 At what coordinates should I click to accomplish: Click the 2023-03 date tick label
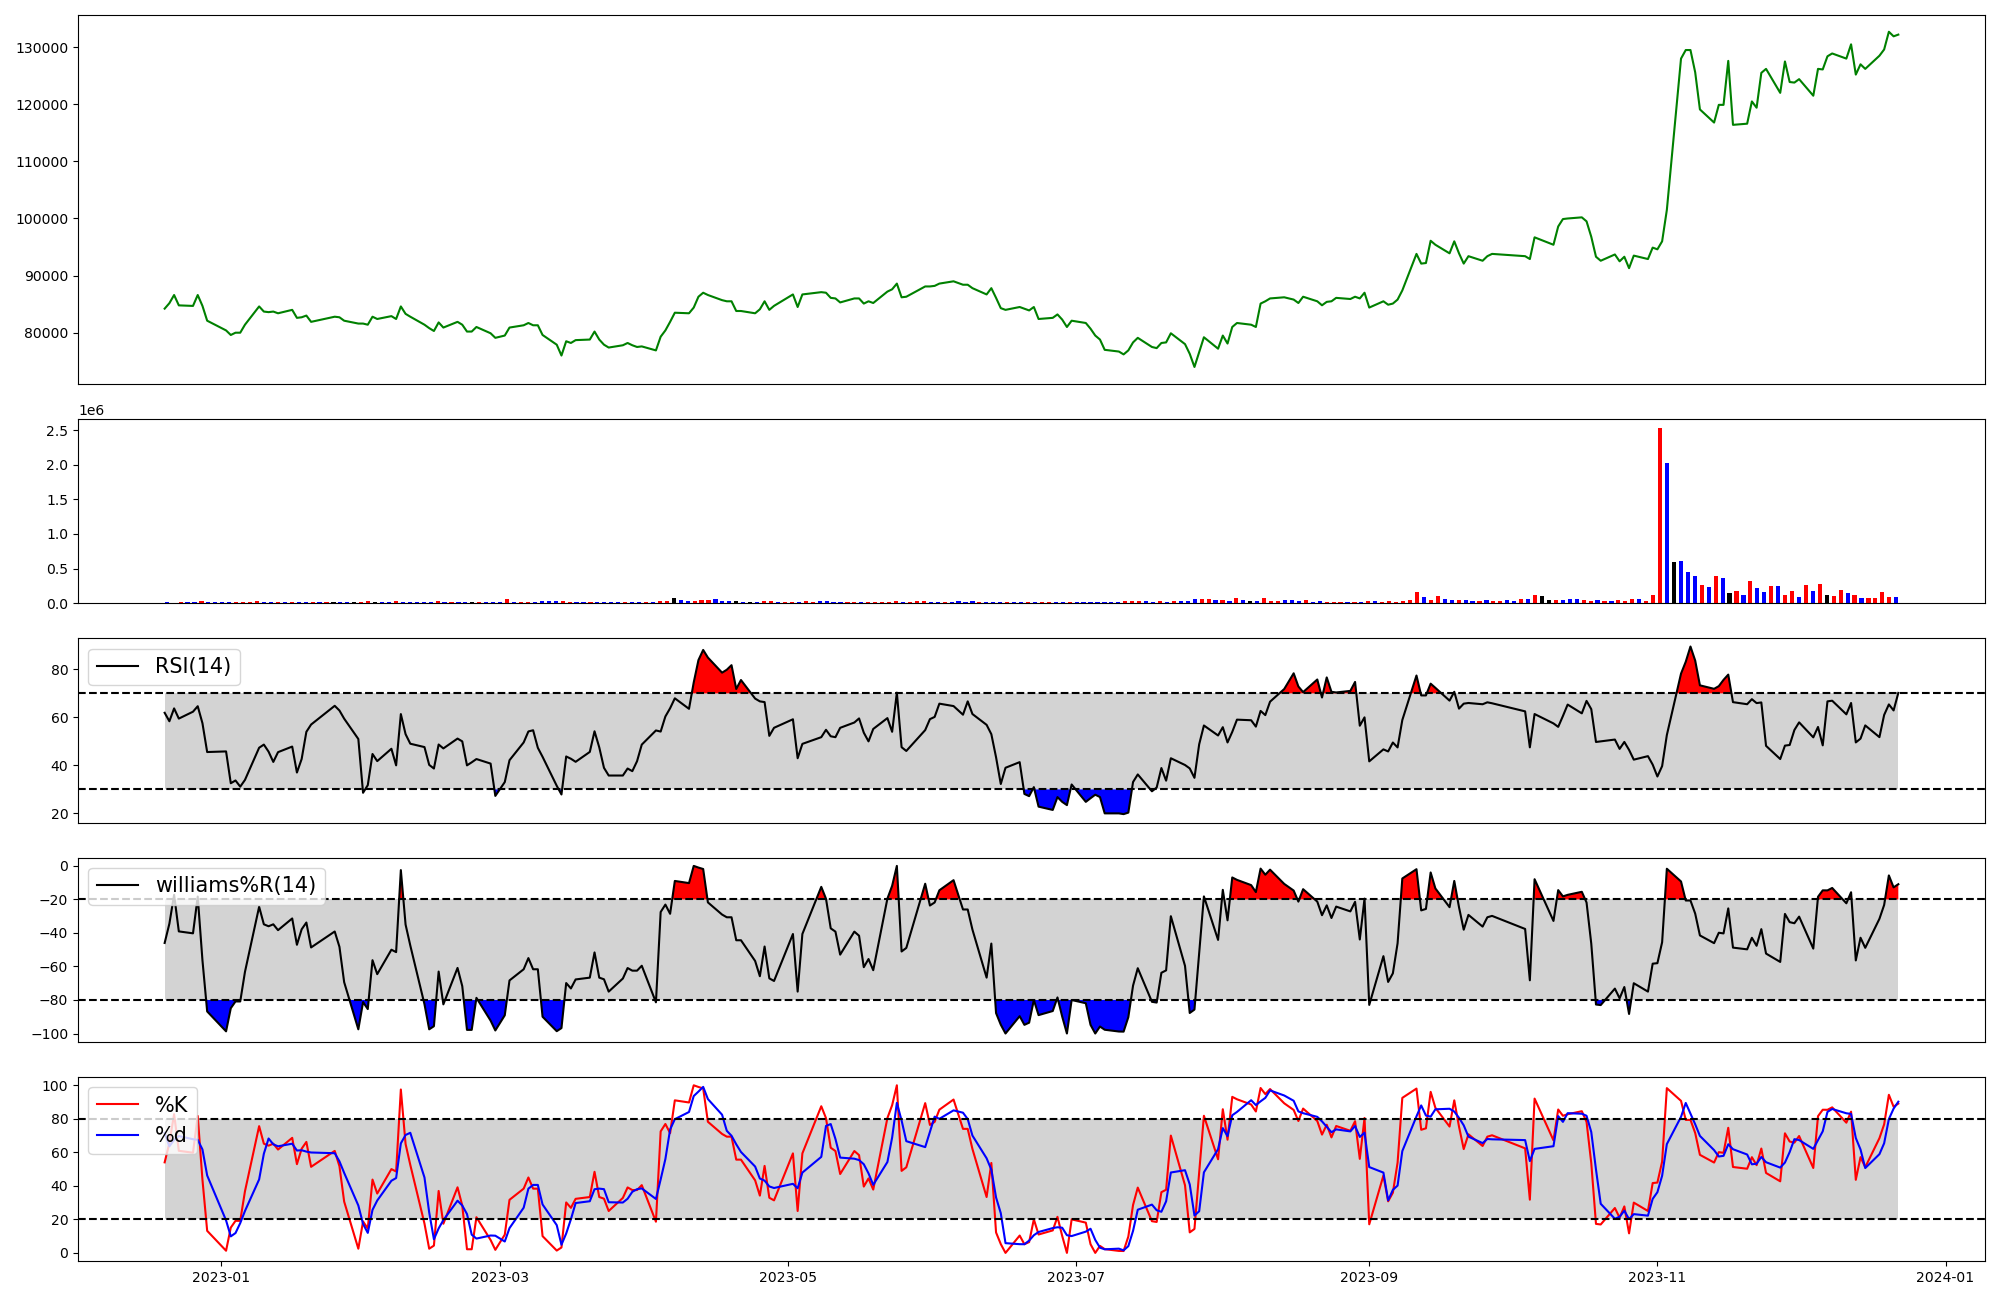pos(499,1276)
